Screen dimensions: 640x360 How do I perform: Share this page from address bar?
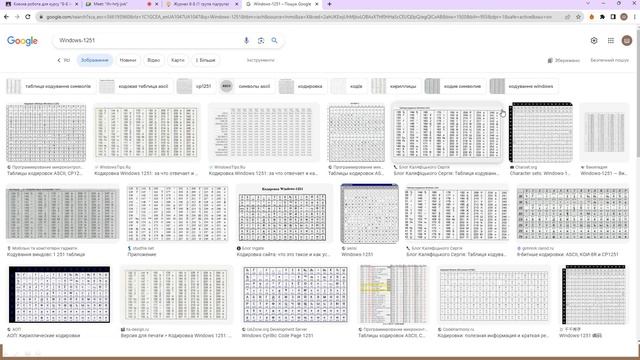pos(567,17)
